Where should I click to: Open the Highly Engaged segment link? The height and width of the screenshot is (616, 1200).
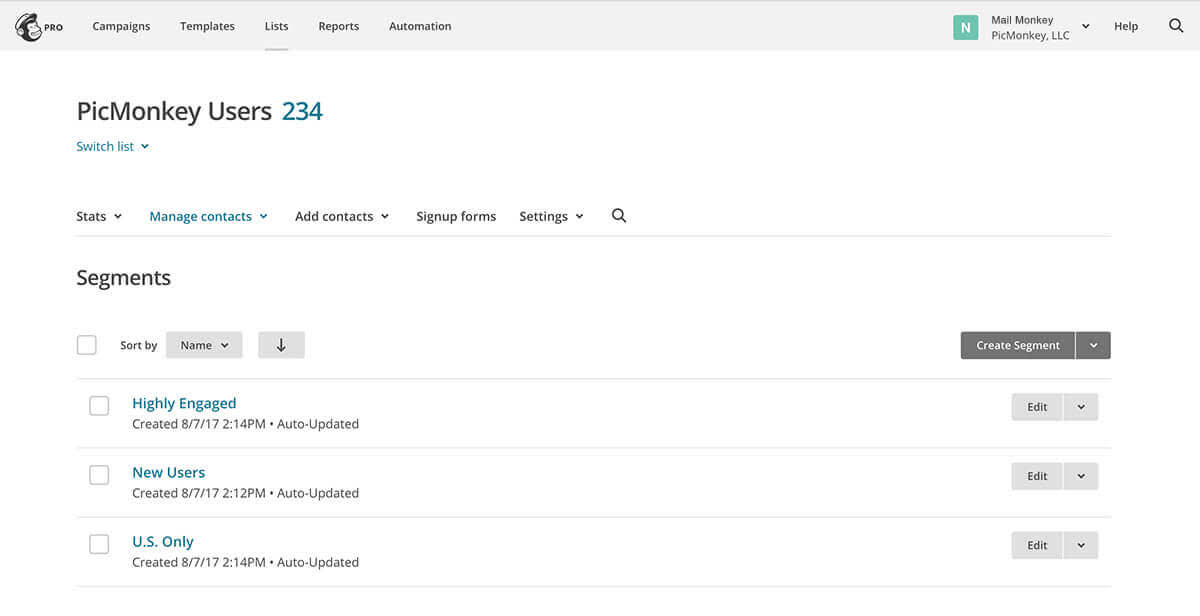184,403
